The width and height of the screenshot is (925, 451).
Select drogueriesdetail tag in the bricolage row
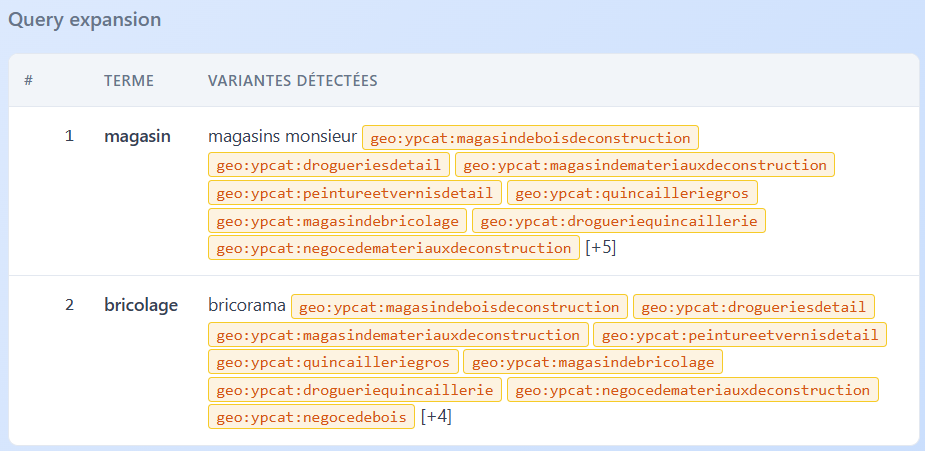click(754, 307)
